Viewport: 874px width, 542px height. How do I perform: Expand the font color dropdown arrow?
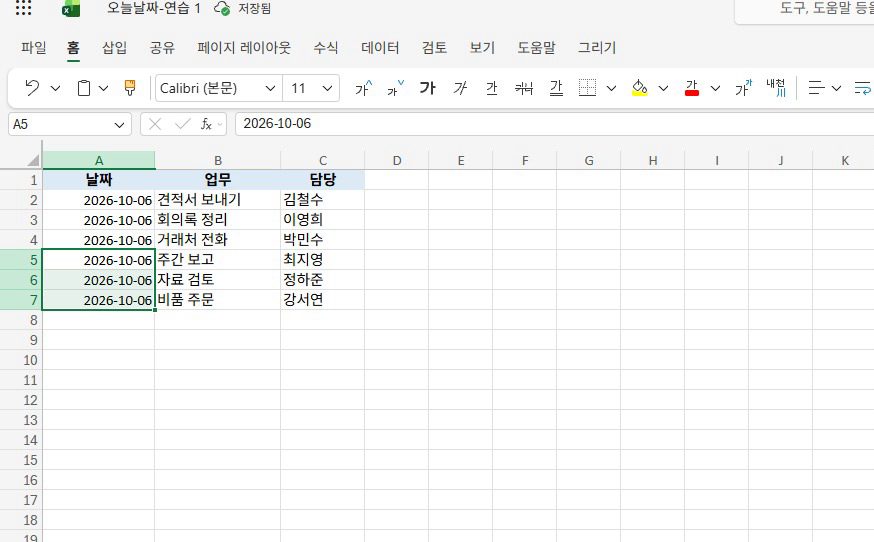click(x=715, y=88)
